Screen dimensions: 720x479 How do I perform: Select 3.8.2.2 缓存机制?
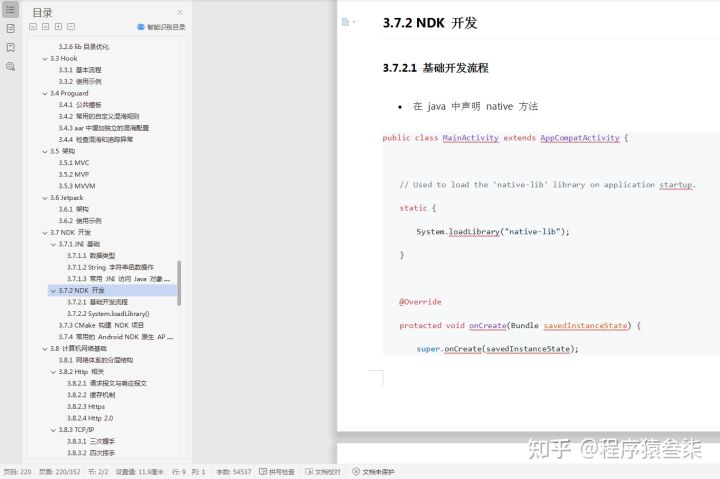(x=91, y=395)
